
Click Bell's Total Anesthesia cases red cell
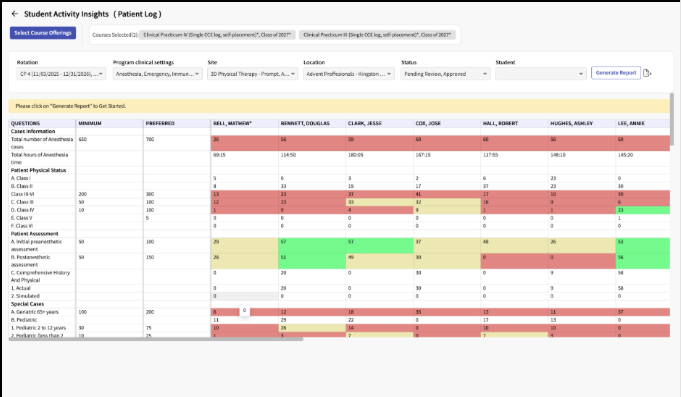pyautogui.click(x=245, y=143)
